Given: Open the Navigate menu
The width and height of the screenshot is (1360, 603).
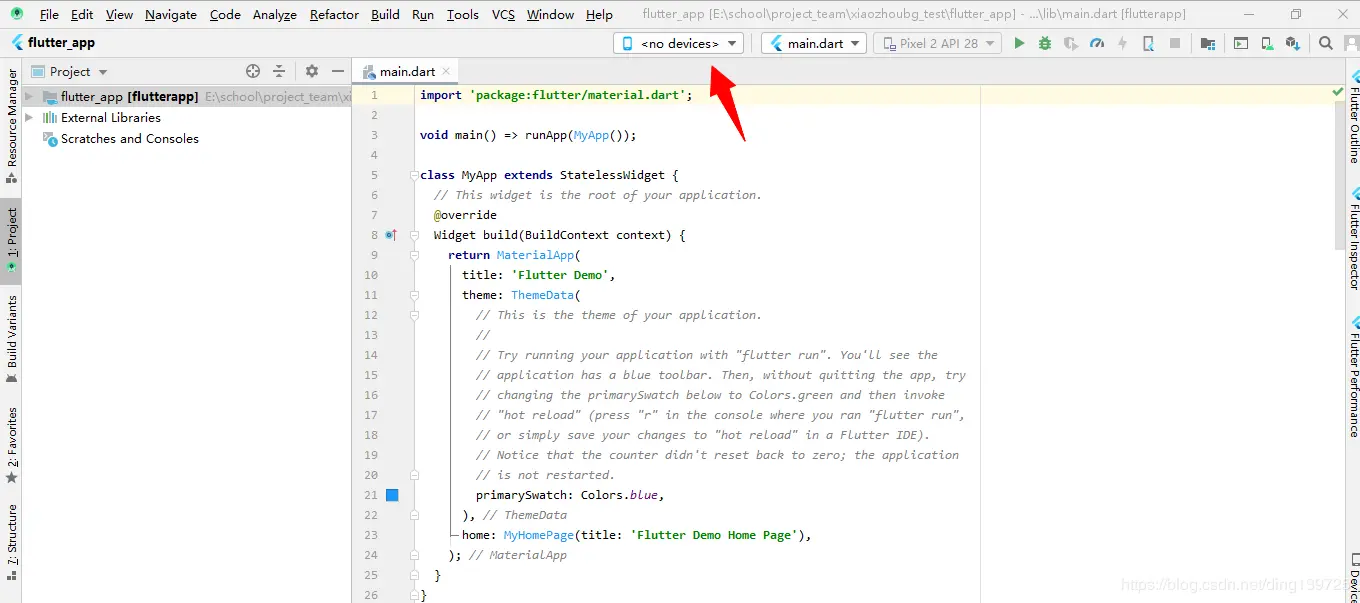Looking at the screenshot, I should (170, 15).
